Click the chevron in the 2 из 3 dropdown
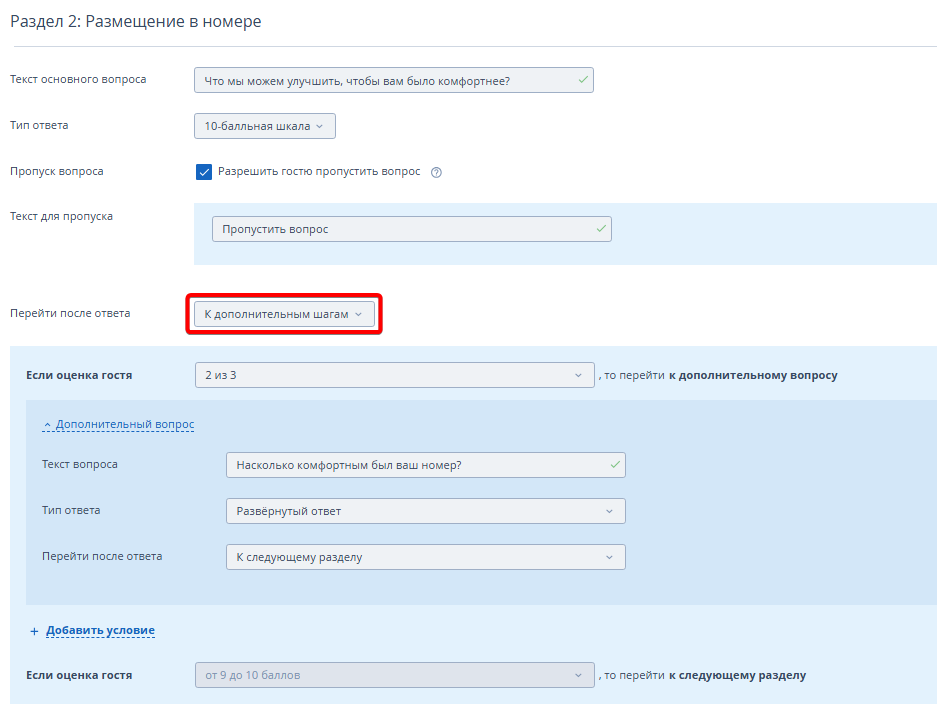 pyautogui.click(x=578, y=375)
